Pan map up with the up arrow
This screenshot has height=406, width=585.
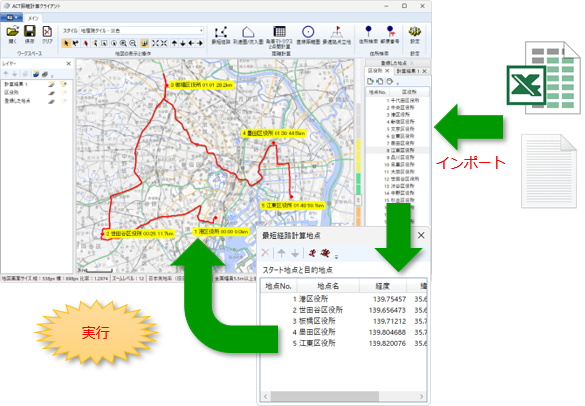coord(174,43)
